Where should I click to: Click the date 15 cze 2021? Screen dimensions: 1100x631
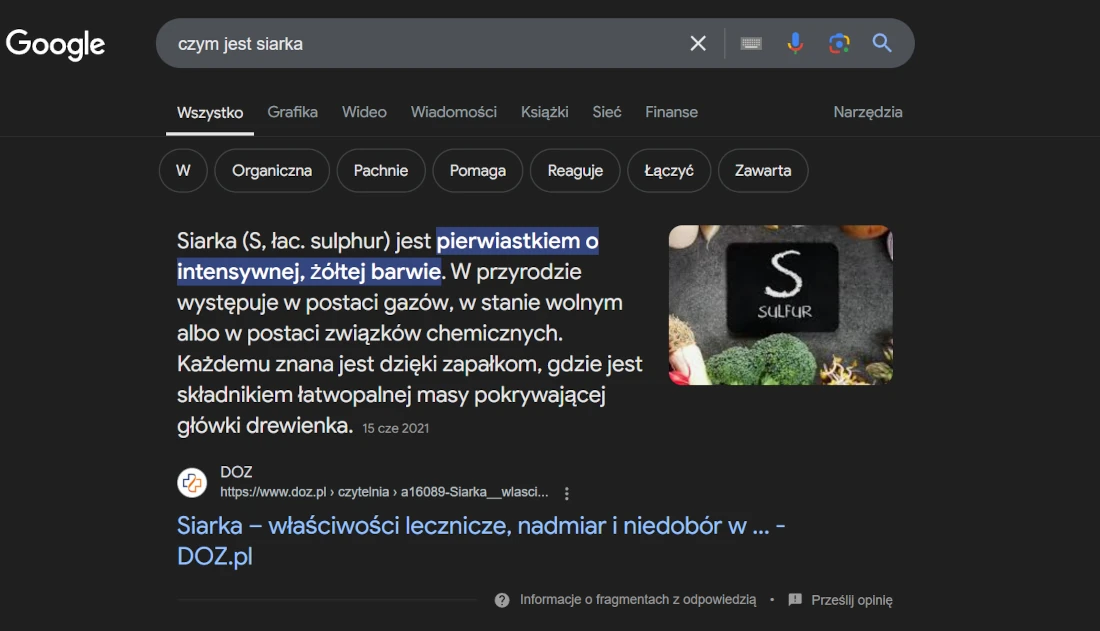click(396, 428)
